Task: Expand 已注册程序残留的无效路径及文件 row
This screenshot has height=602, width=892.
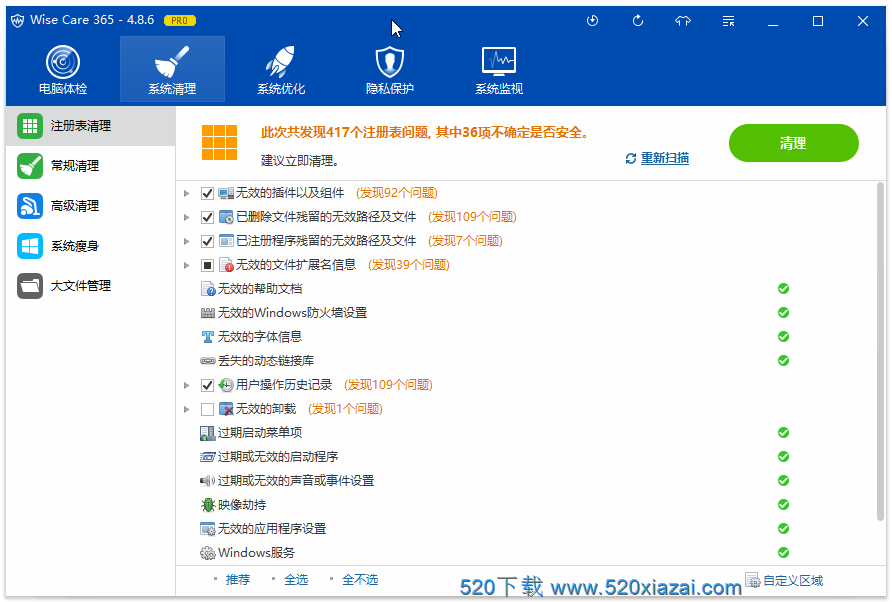Action: pos(186,241)
